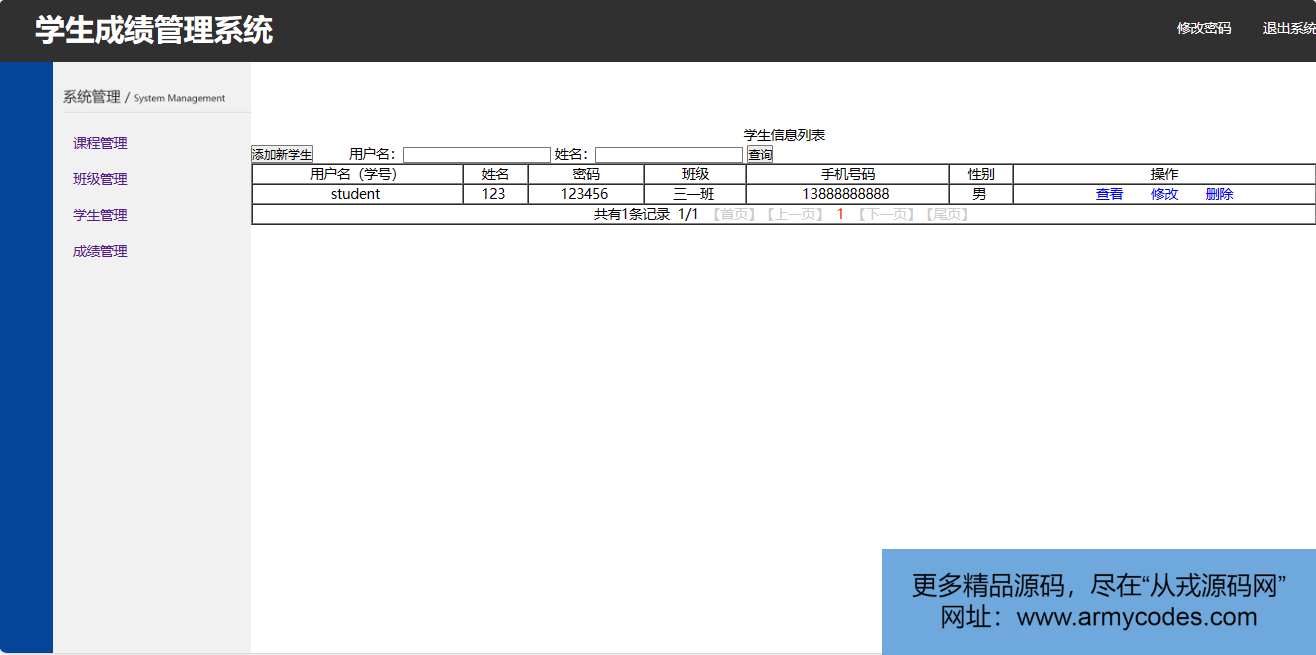The image size is (1316, 655).
Task: Click the 性别 column header
Action: (981, 174)
